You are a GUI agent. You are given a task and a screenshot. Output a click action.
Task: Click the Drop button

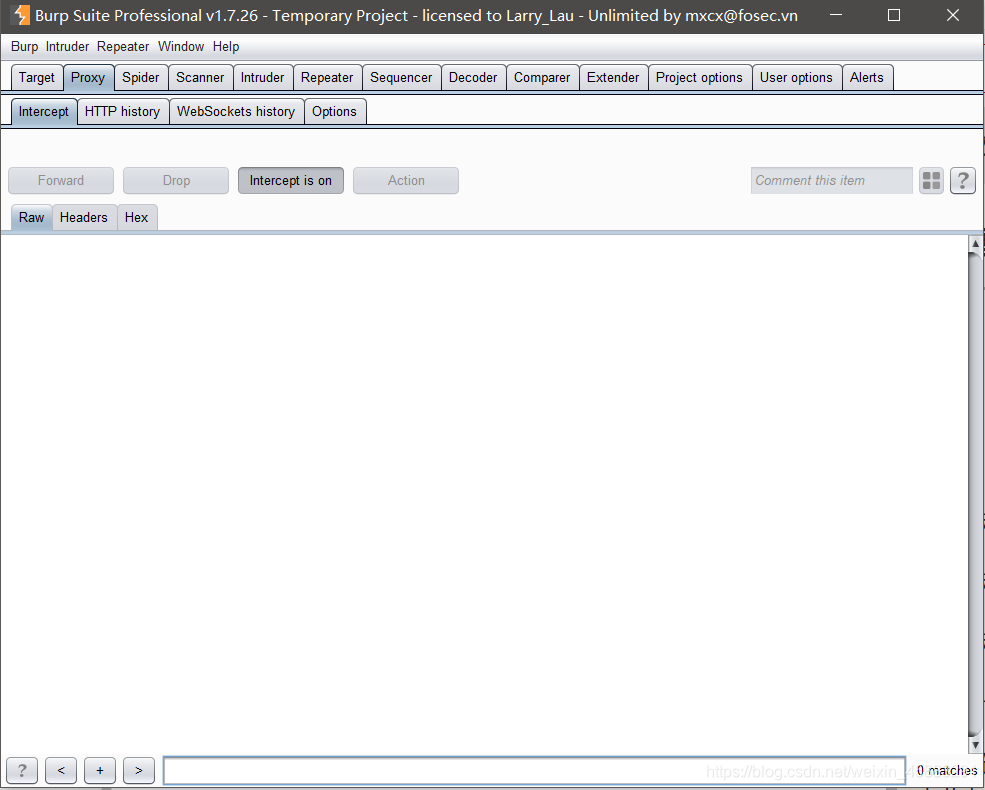(176, 181)
